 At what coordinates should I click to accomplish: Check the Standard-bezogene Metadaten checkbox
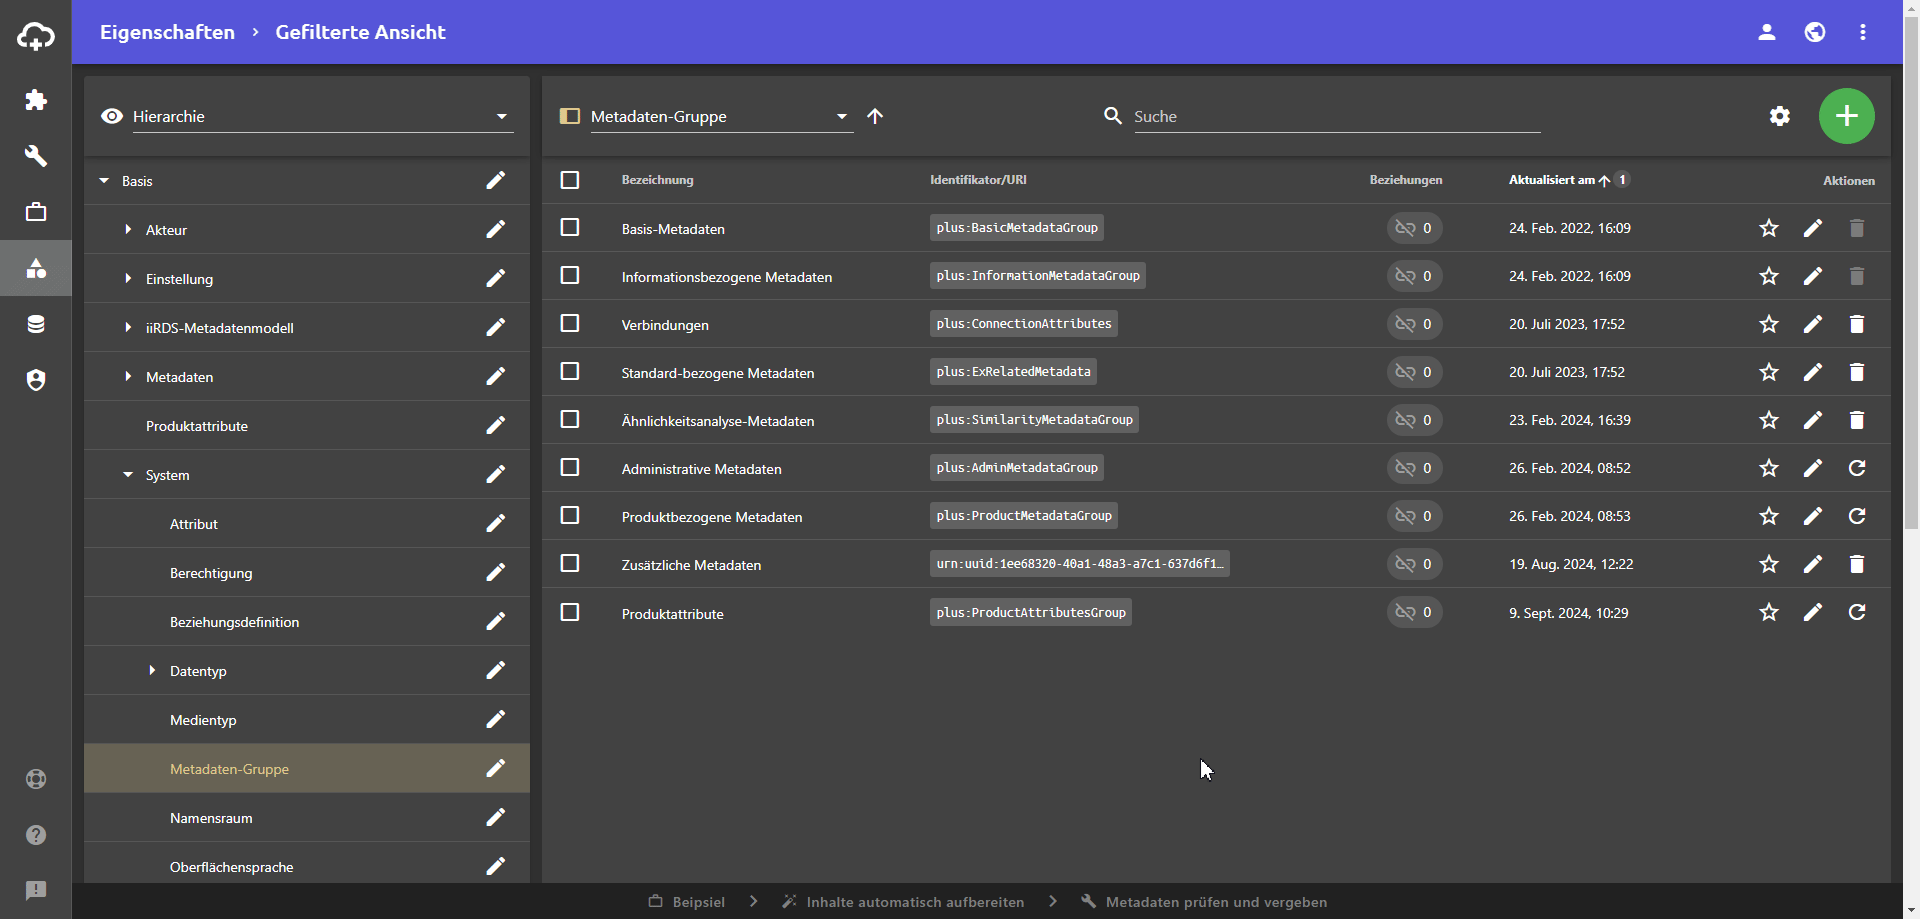[x=570, y=371]
